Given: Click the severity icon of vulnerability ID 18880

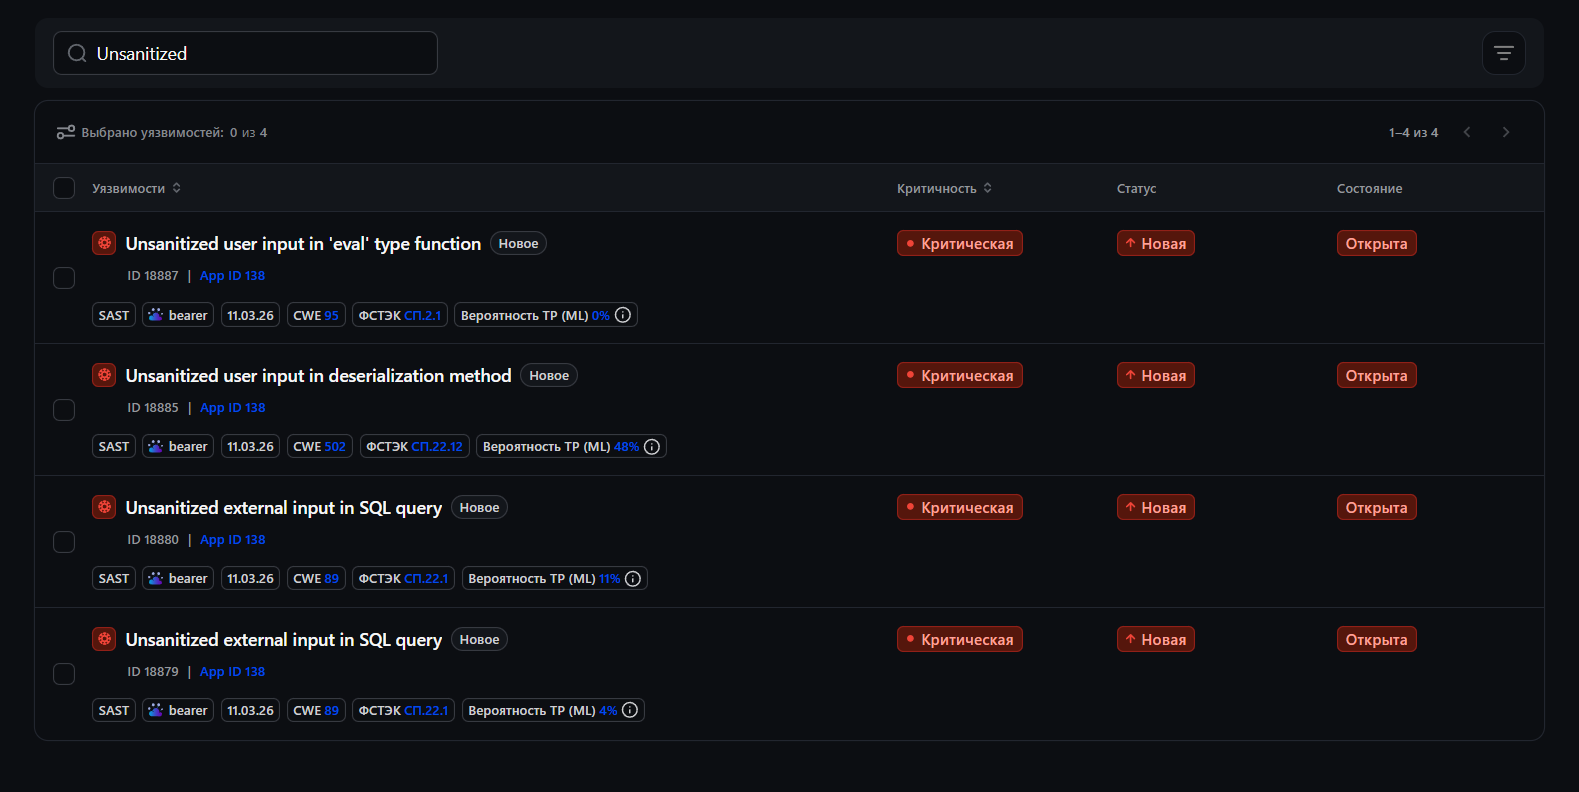Looking at the screenshot, I should [104, 507].
